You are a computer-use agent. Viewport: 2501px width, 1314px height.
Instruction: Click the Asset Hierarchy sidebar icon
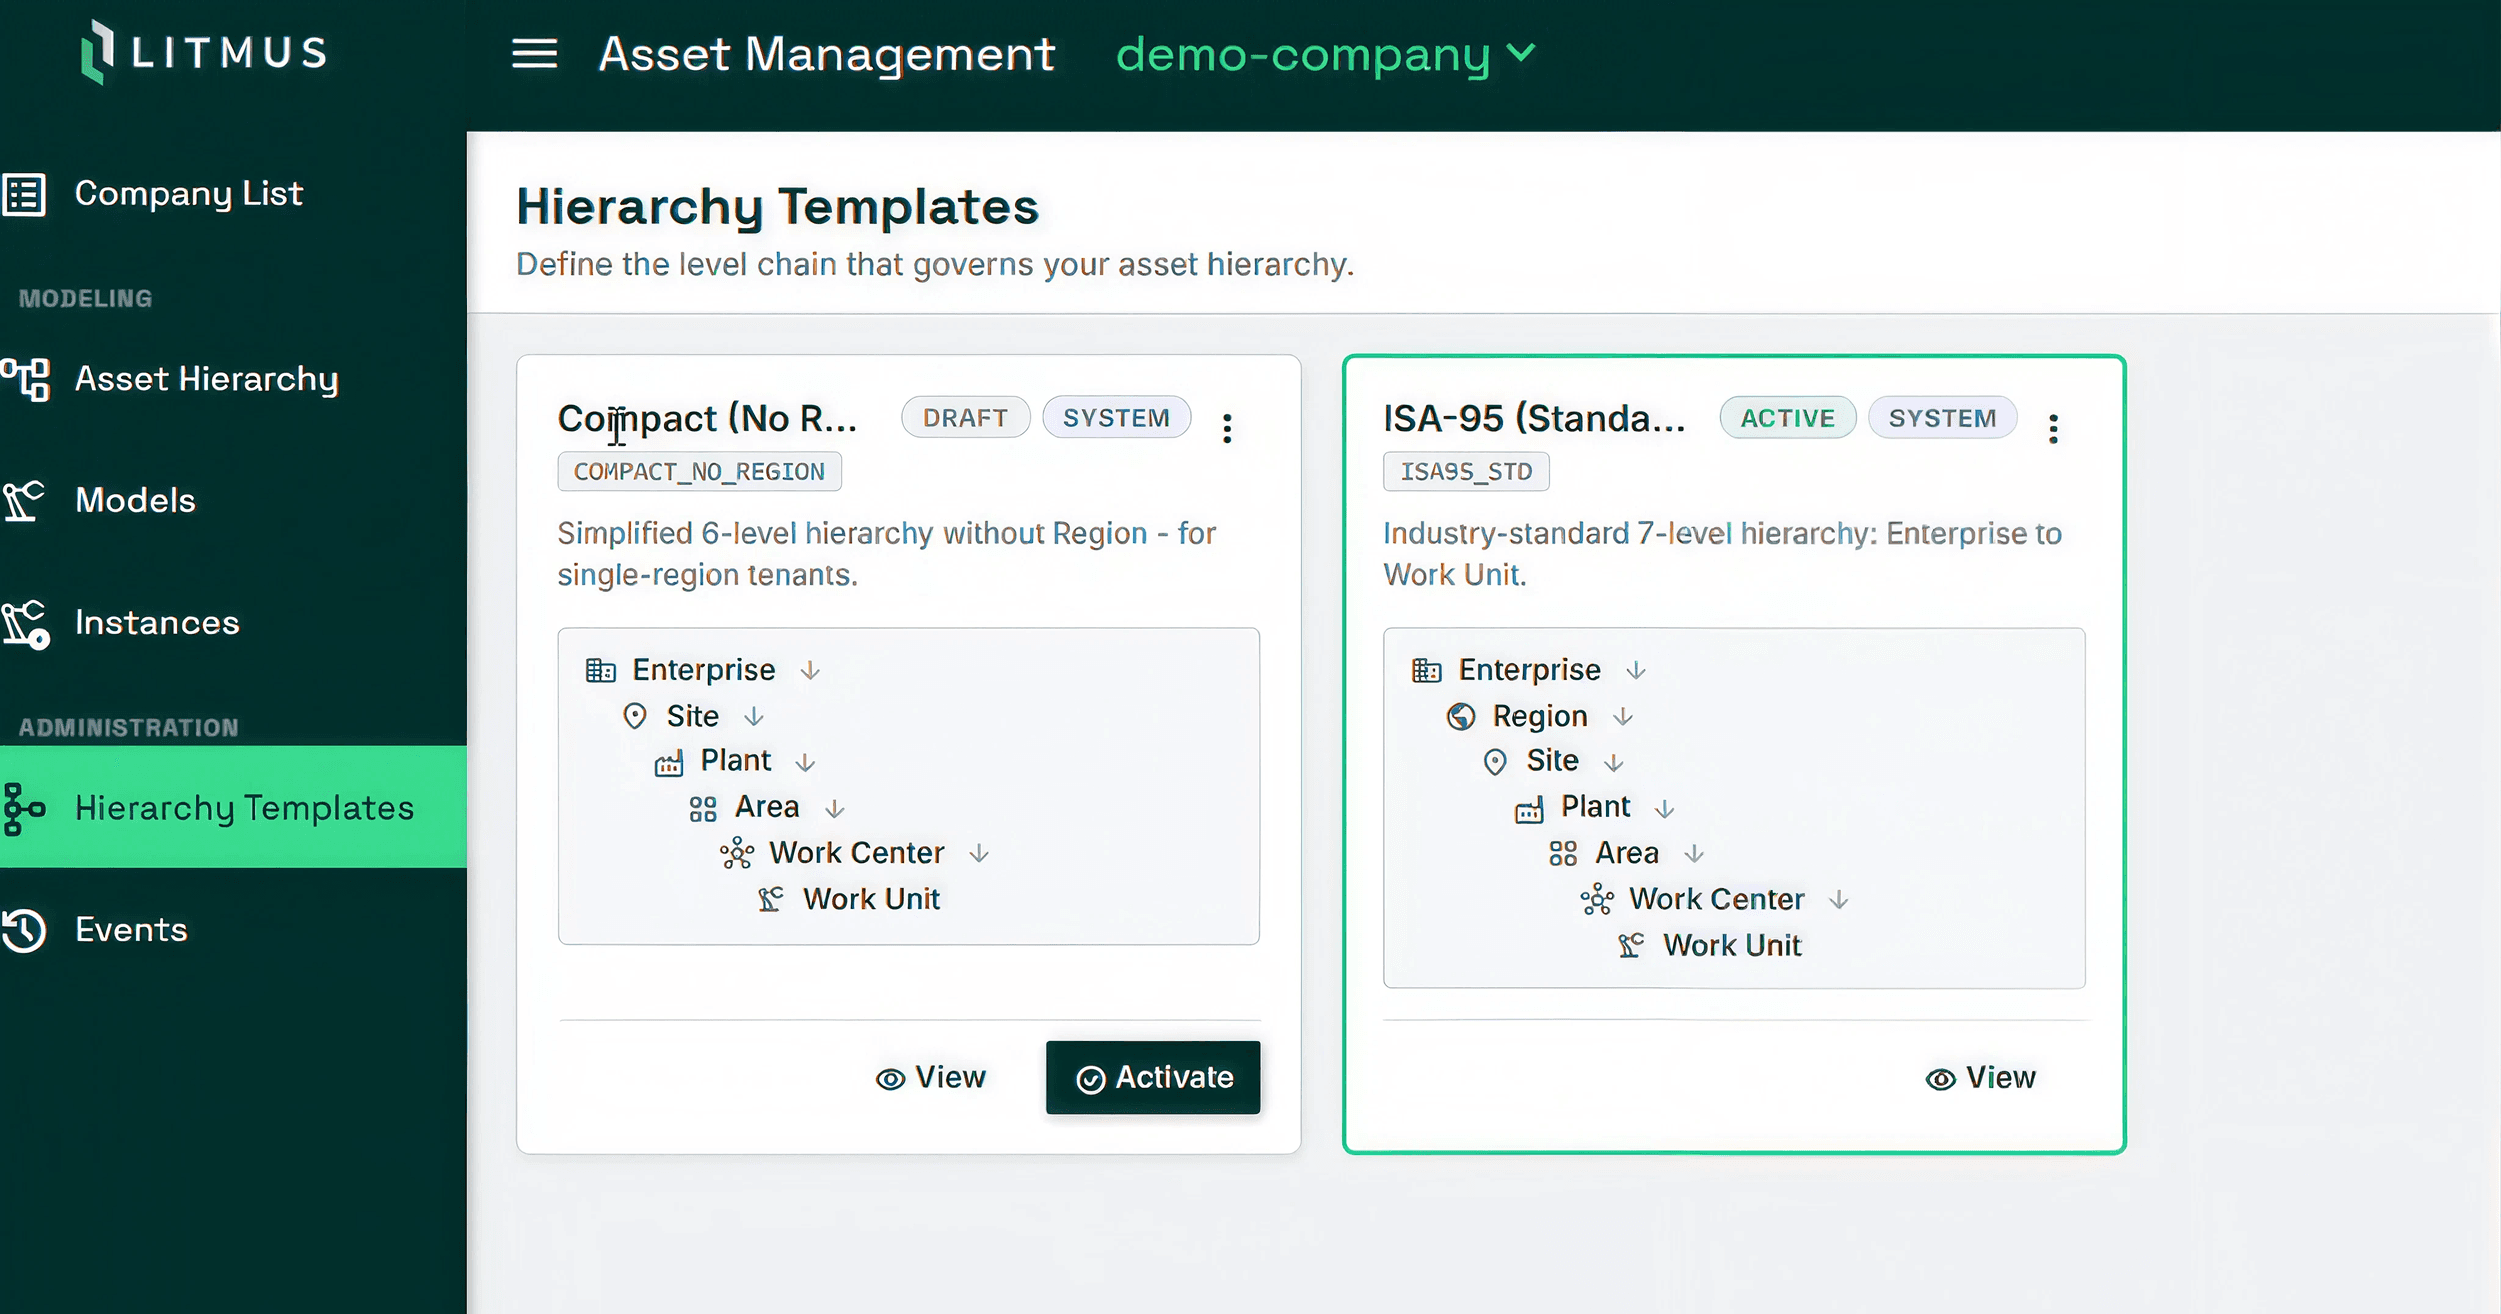tap(26, 380)
